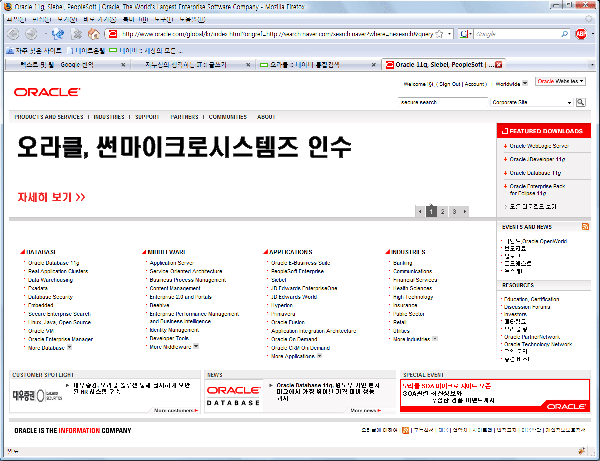
Task: Open the Support navigation item
Action: pos(147,117)
